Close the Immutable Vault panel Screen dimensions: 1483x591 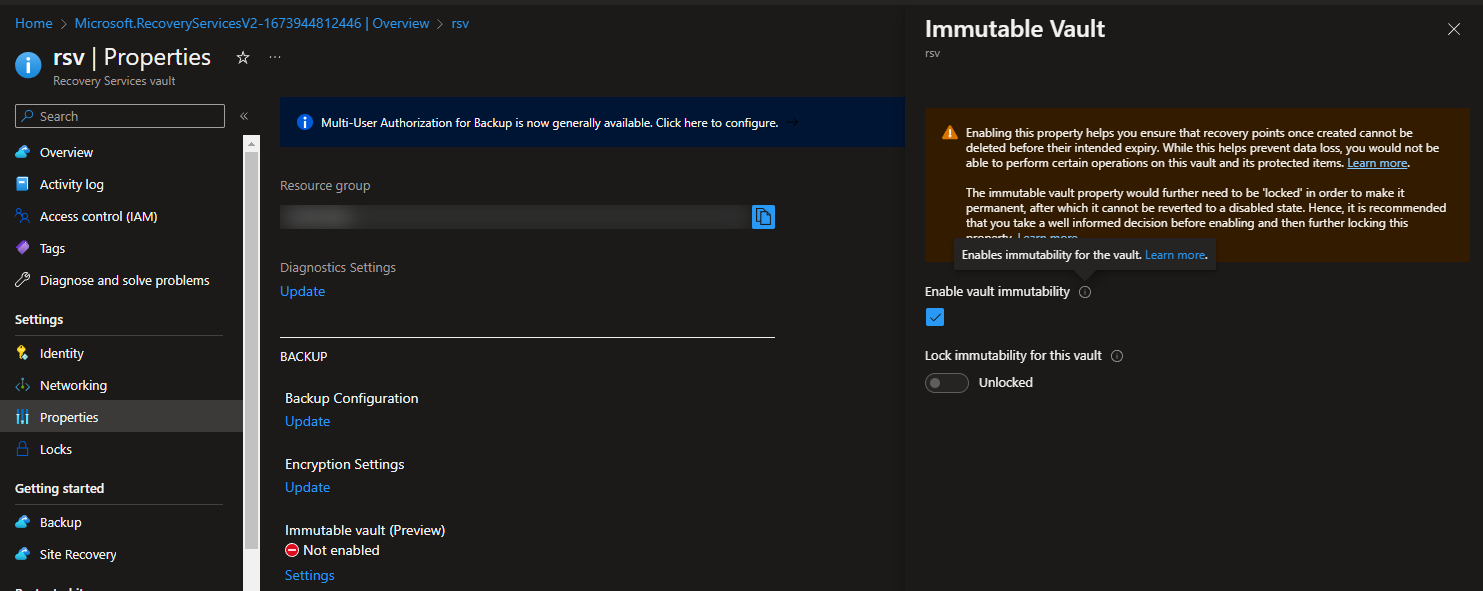pos(1454,29)
